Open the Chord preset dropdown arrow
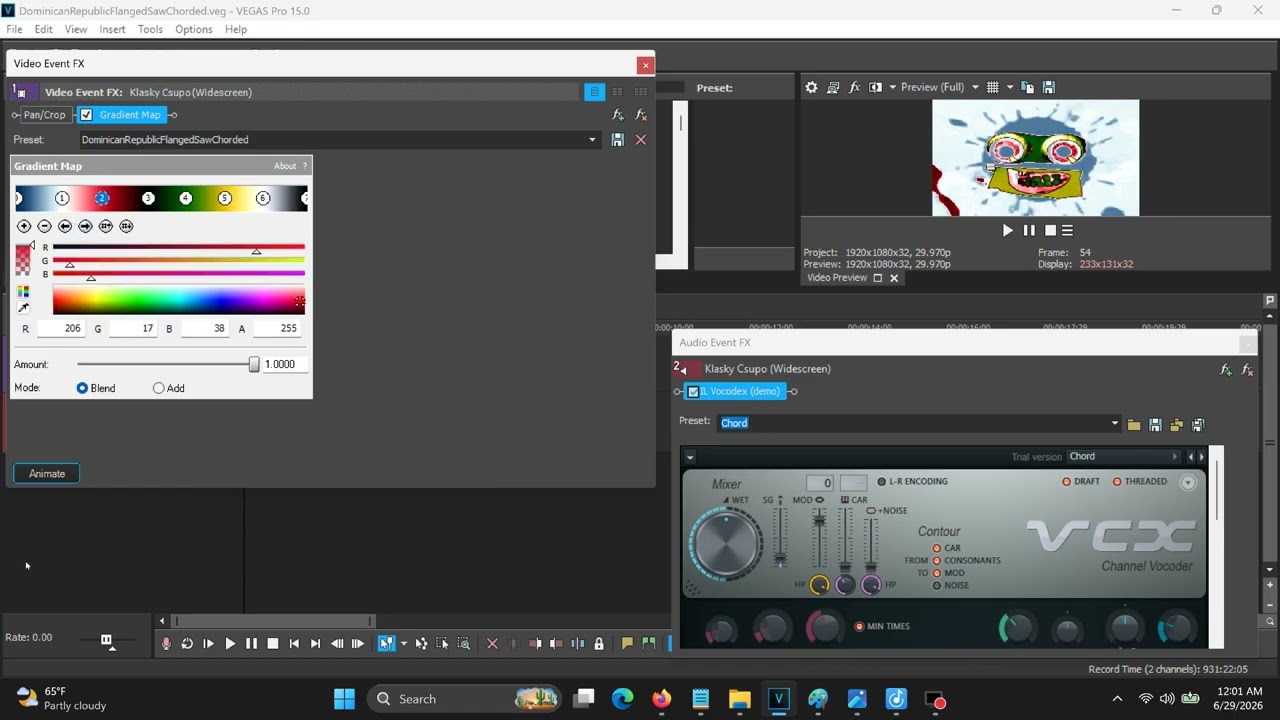Screen dimensions: 1280x720 tap(1114, 423)
